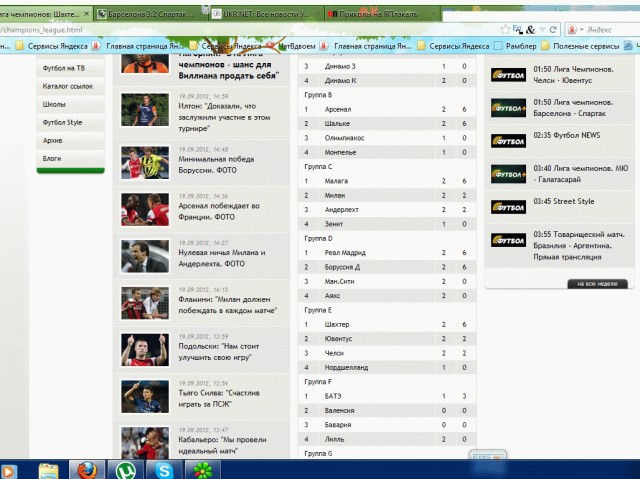Open Архив in the sidebar menu

71,140
